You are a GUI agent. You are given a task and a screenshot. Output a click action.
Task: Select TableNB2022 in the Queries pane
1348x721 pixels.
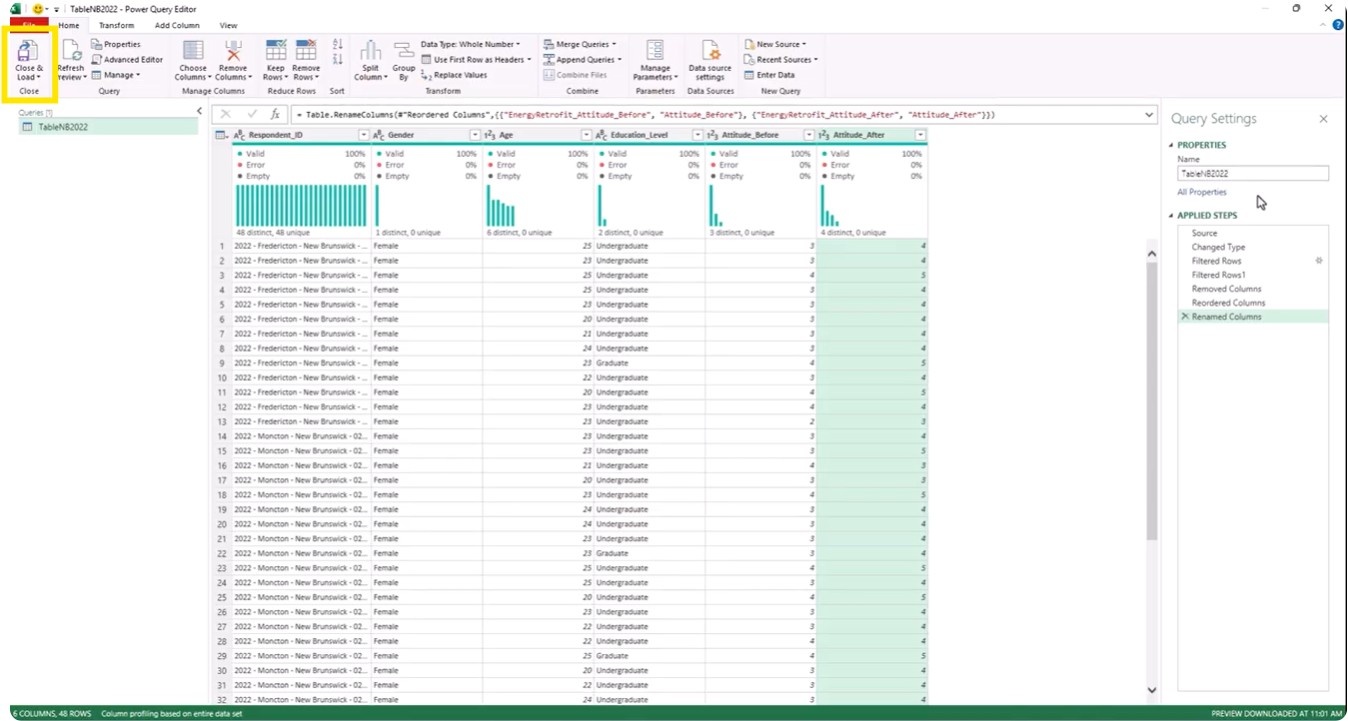(108, 127)
